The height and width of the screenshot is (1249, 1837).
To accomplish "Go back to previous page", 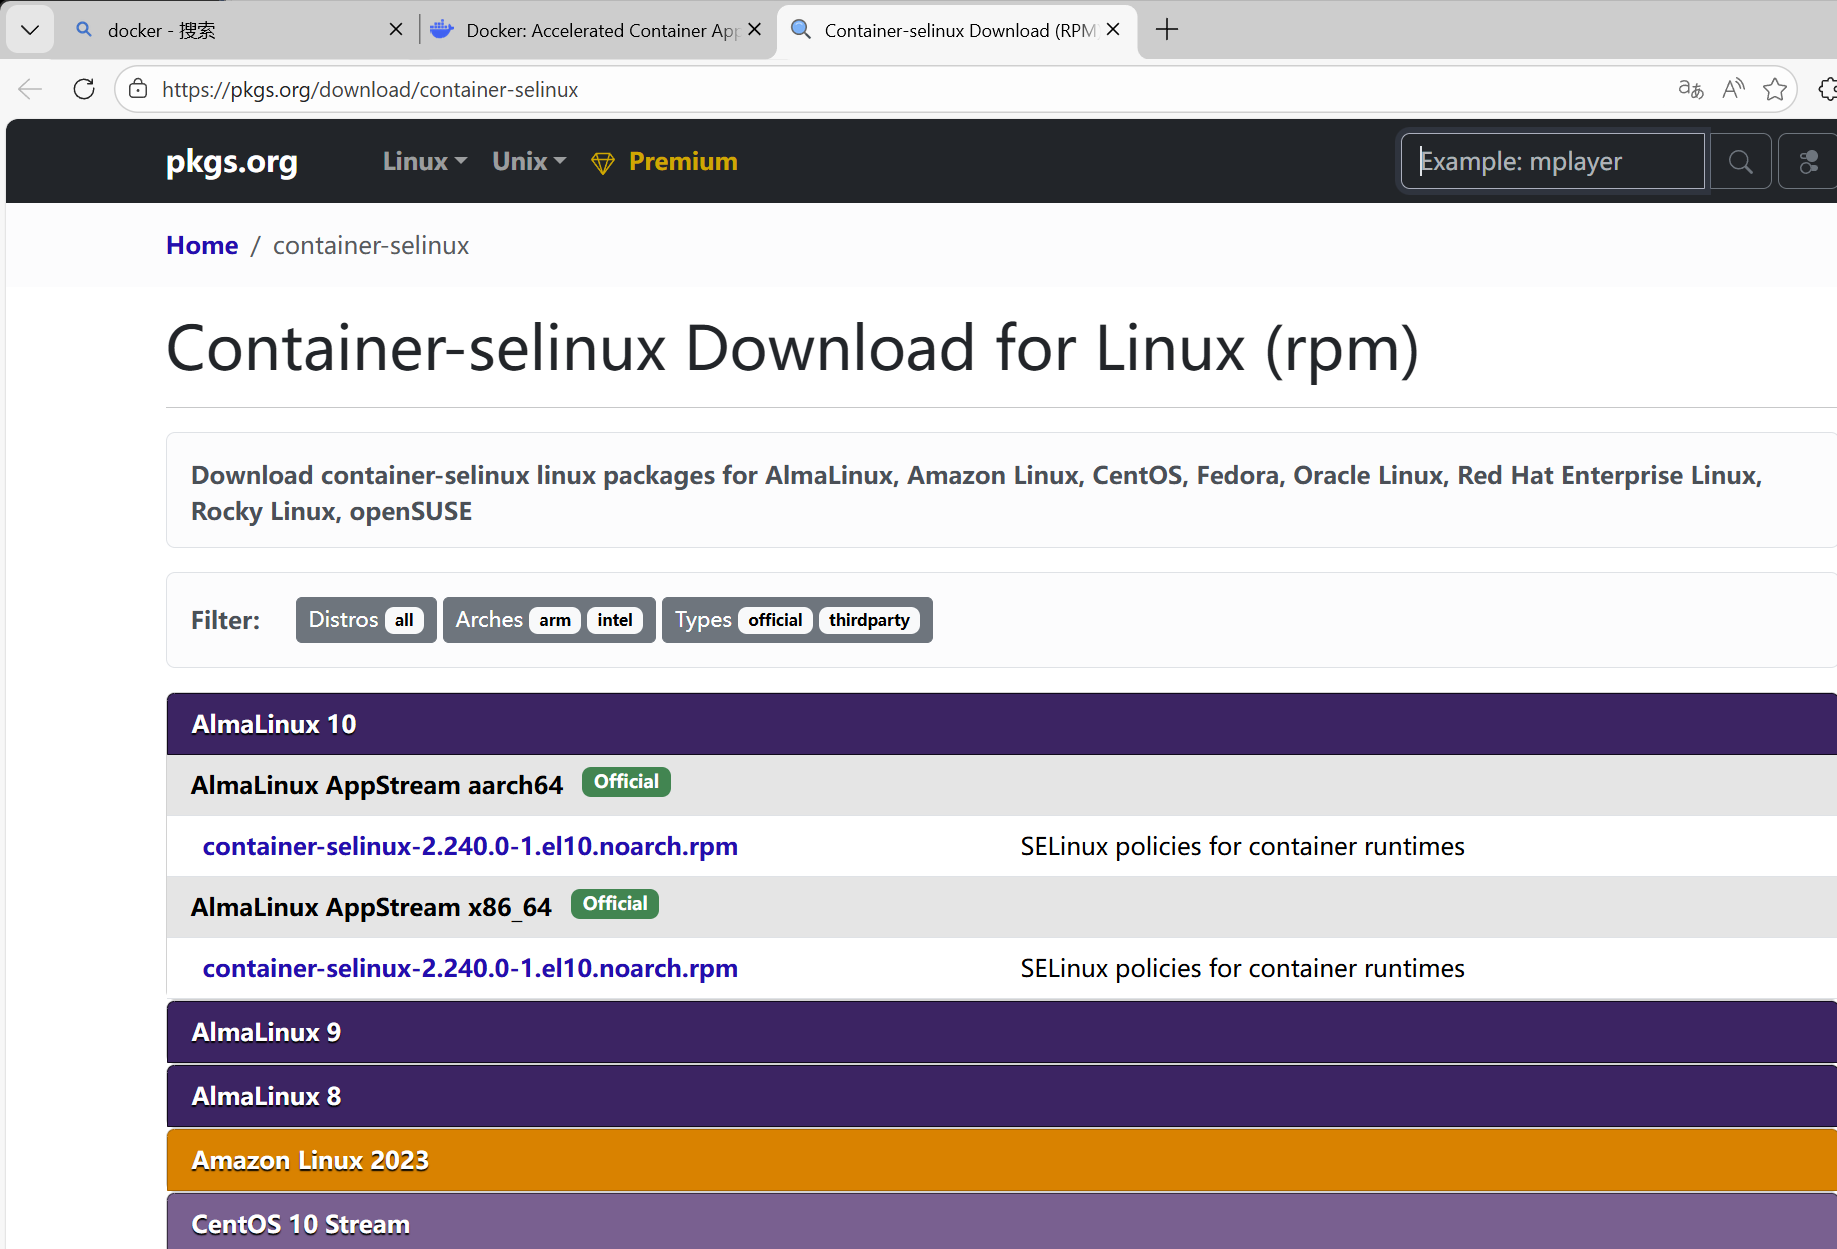I will 30,89.
